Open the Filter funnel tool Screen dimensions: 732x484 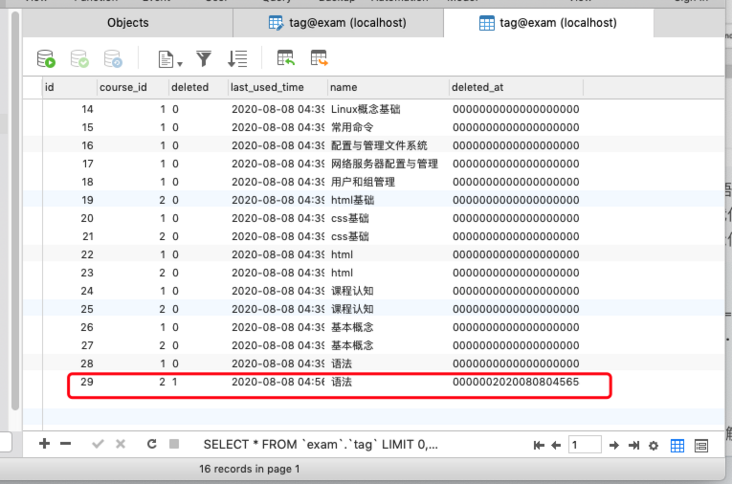tap(204, 59)
